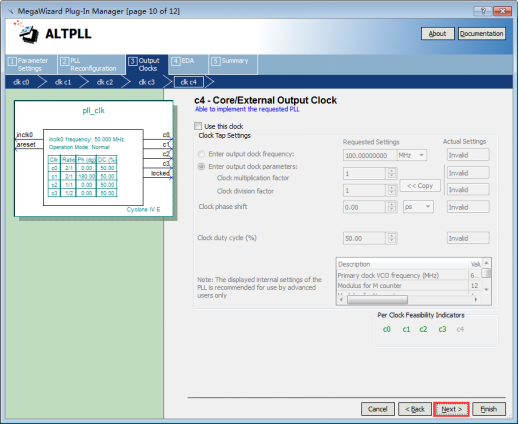Click the '<< Copy' button

click(x=420, y=186)
